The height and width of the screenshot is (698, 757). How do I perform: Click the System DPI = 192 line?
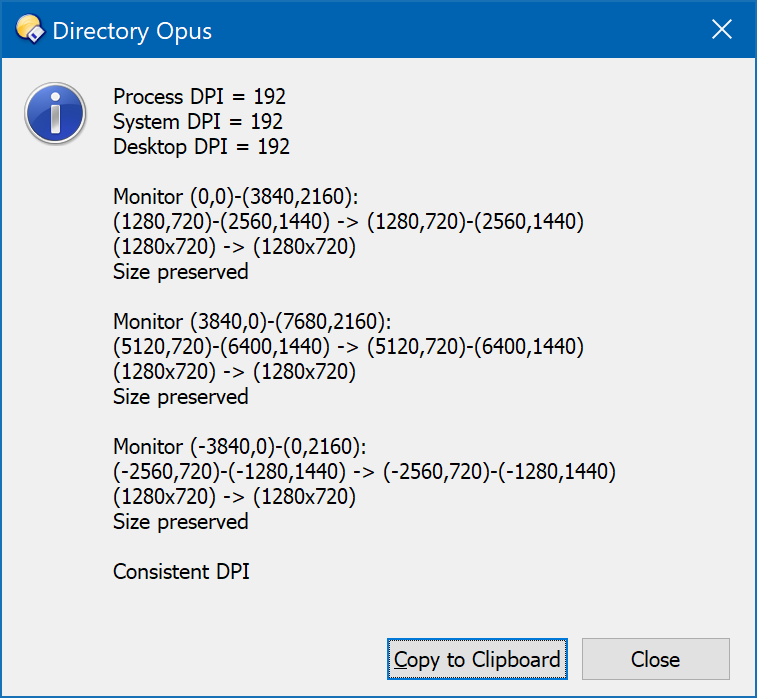(198, 122)
